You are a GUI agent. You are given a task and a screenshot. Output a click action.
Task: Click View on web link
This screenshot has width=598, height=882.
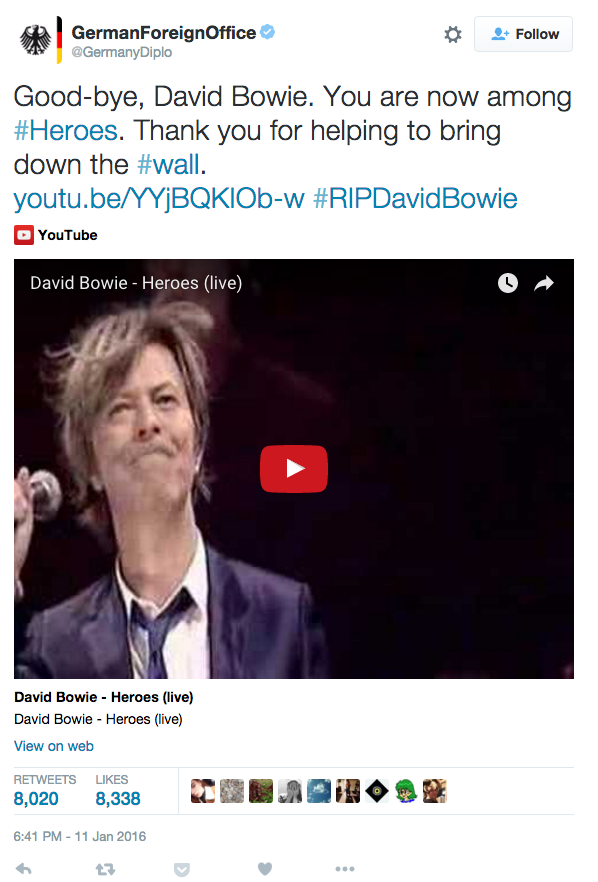coord(53,746)
